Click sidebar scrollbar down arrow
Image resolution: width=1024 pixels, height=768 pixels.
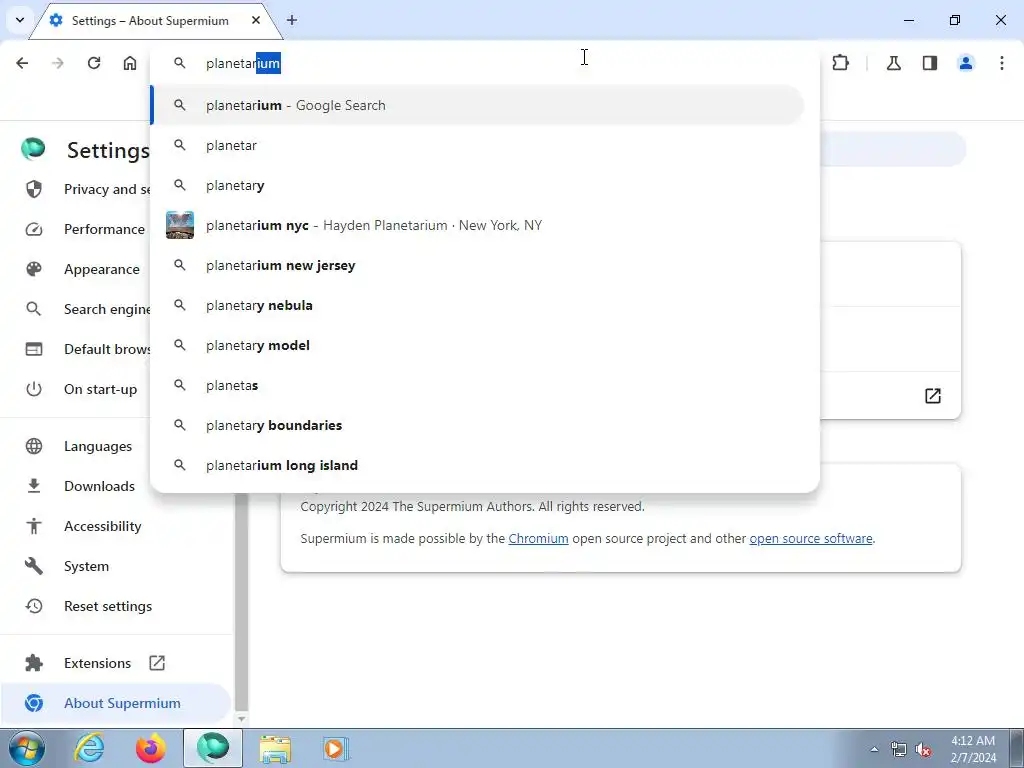[x=241, y=718]
